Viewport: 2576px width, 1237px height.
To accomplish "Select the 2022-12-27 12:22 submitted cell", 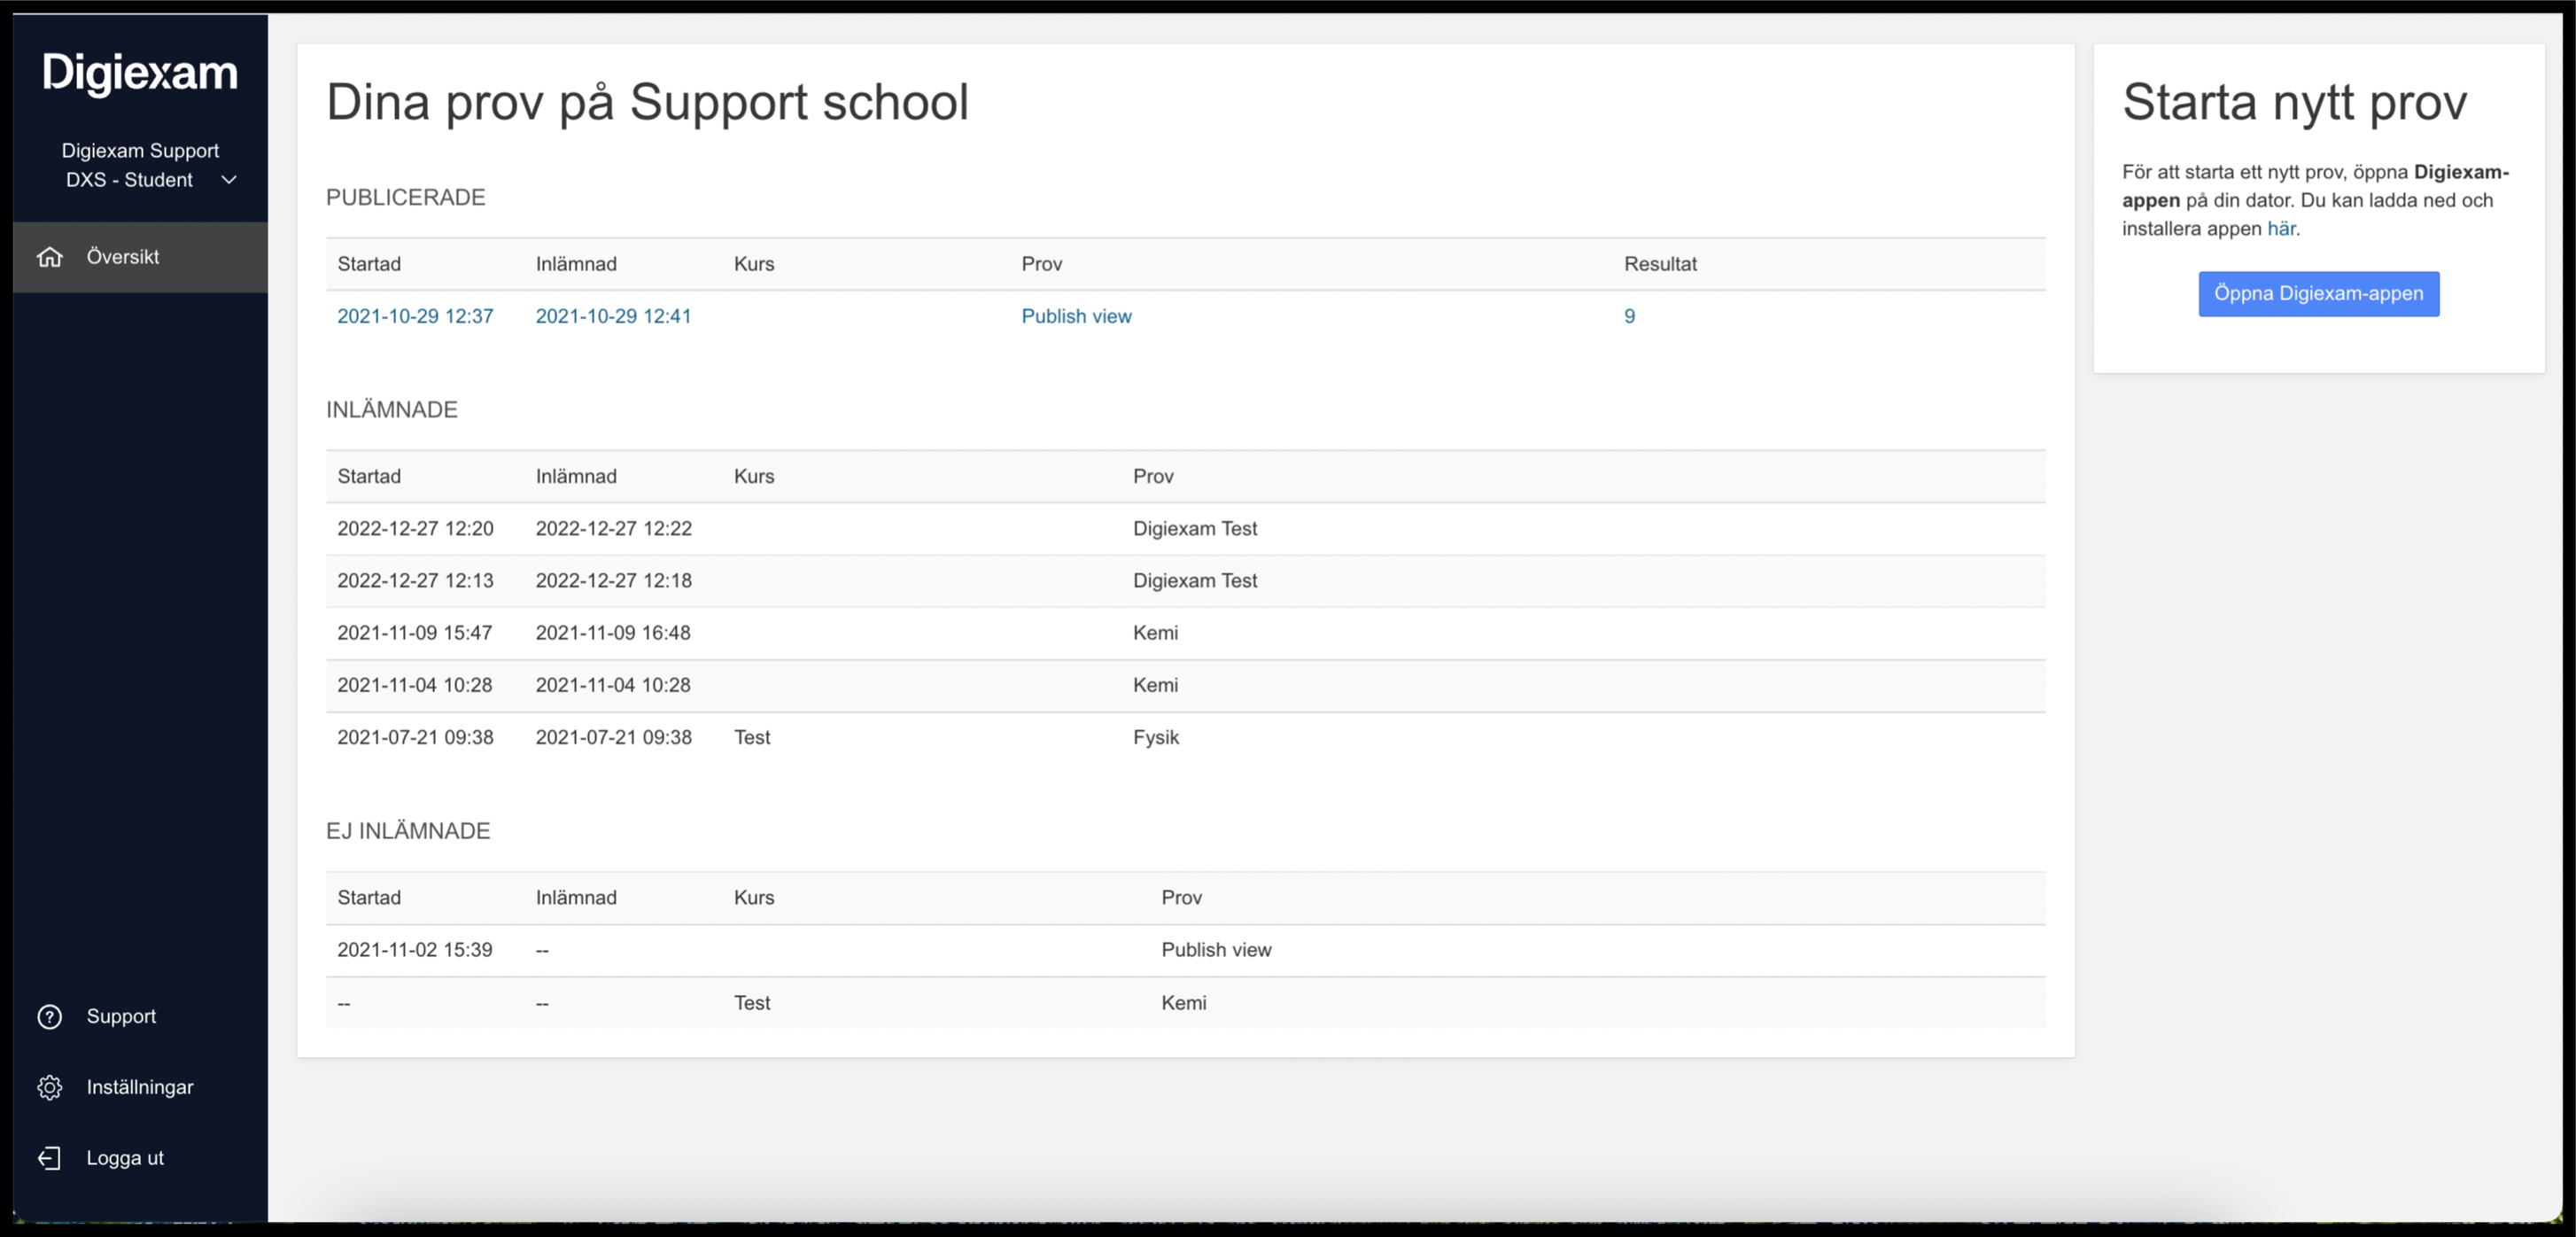I will tap(613, 529).
